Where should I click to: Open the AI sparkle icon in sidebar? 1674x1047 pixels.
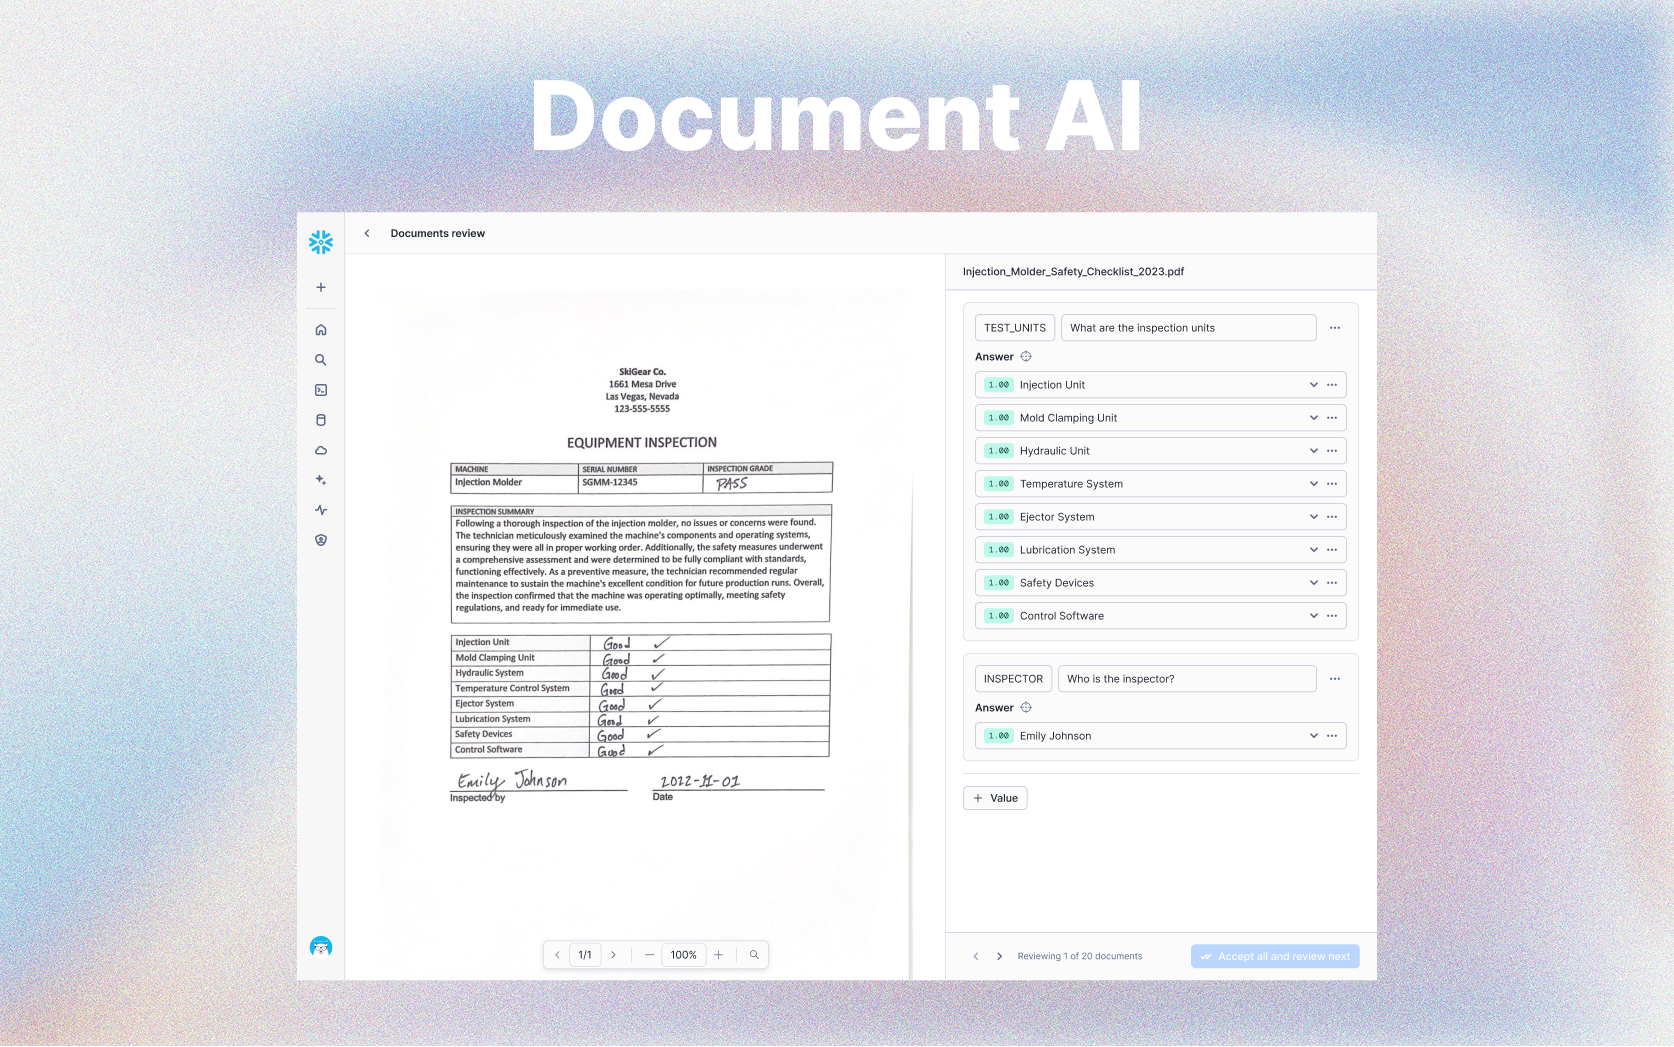tap(321, 480)
